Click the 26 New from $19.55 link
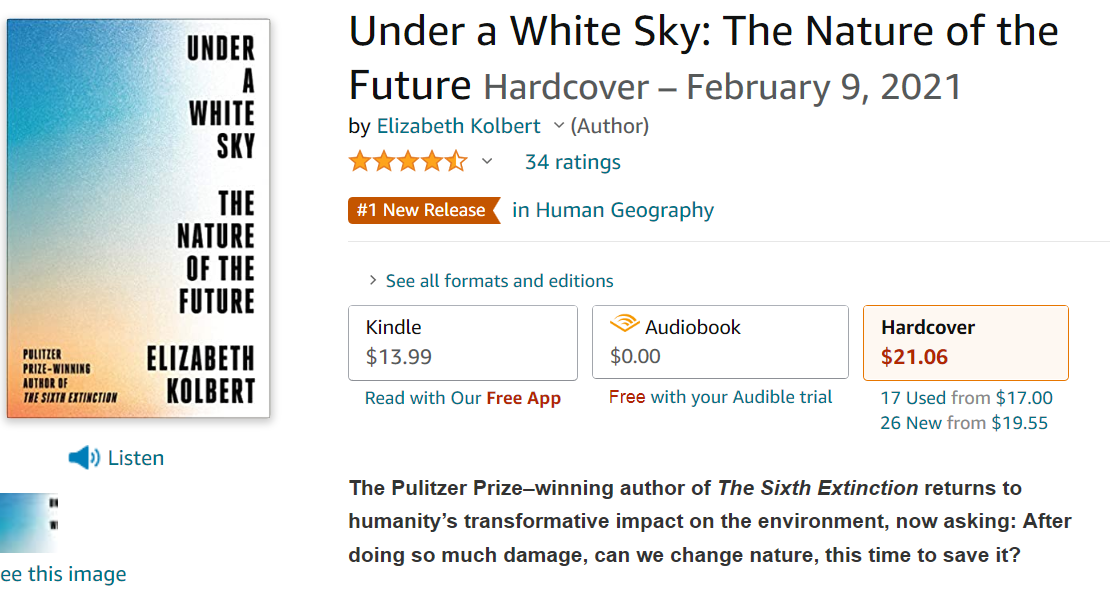Screen dimensions: 1120x589 [x=964, y=423]
